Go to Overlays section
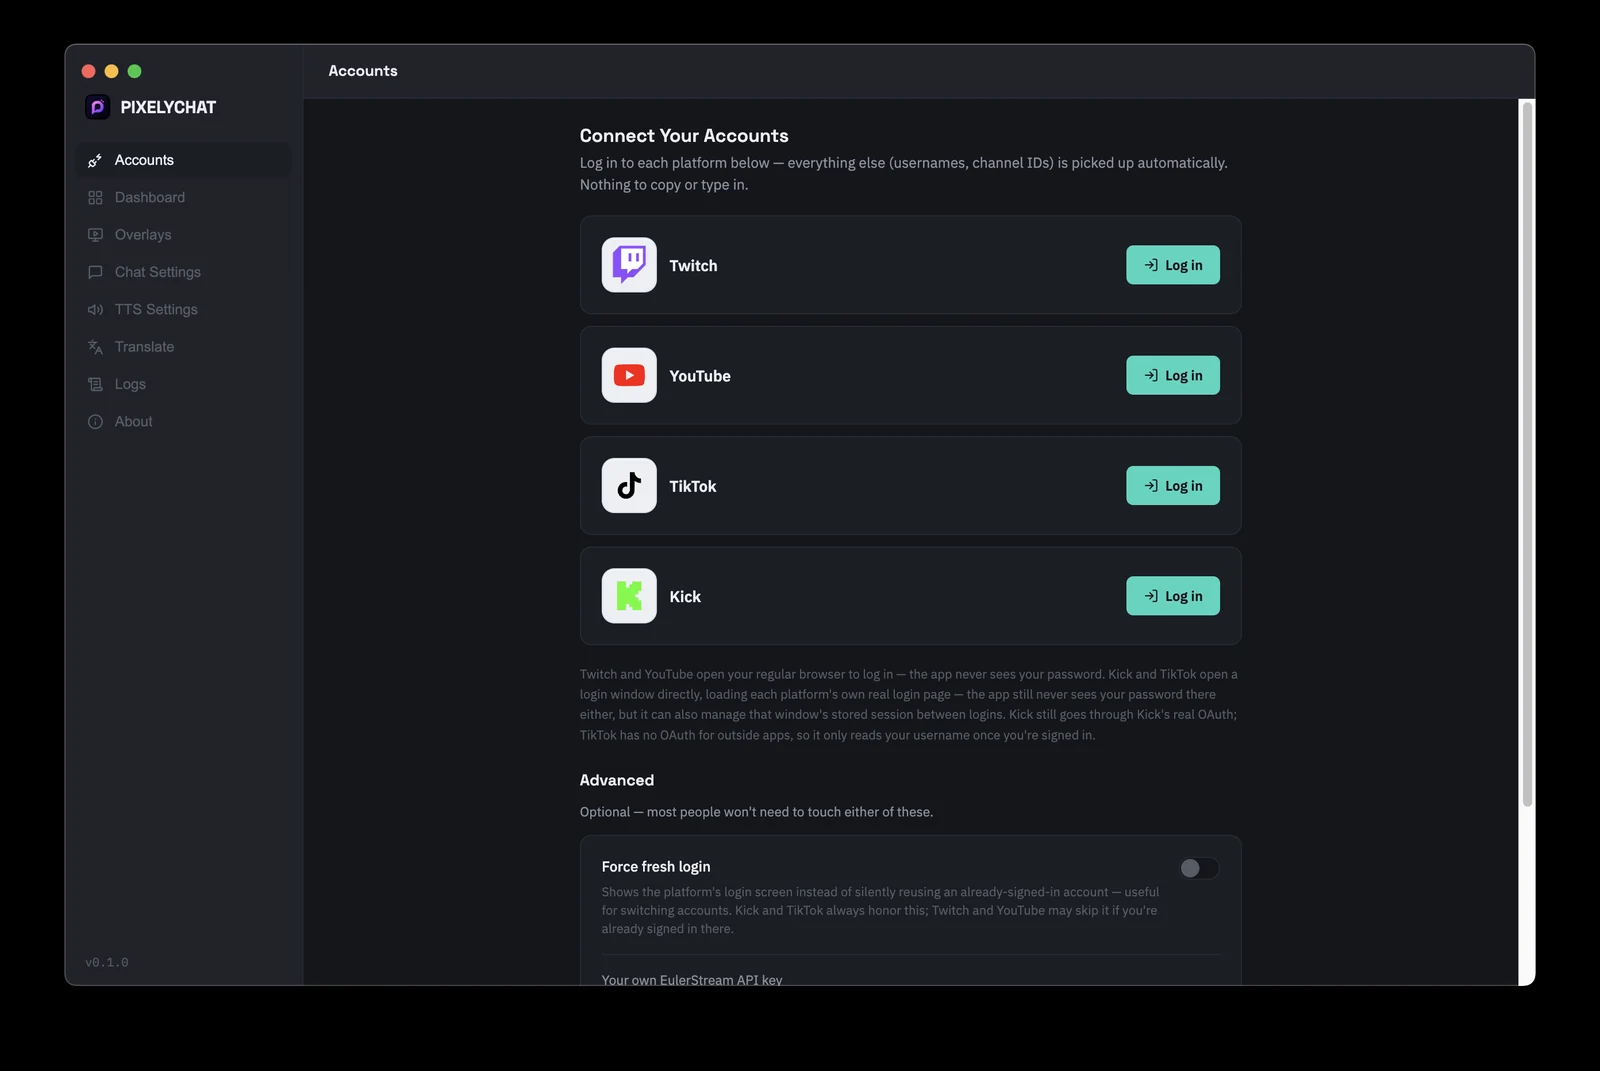The image size is (1600, 1071). pos(183,235)
